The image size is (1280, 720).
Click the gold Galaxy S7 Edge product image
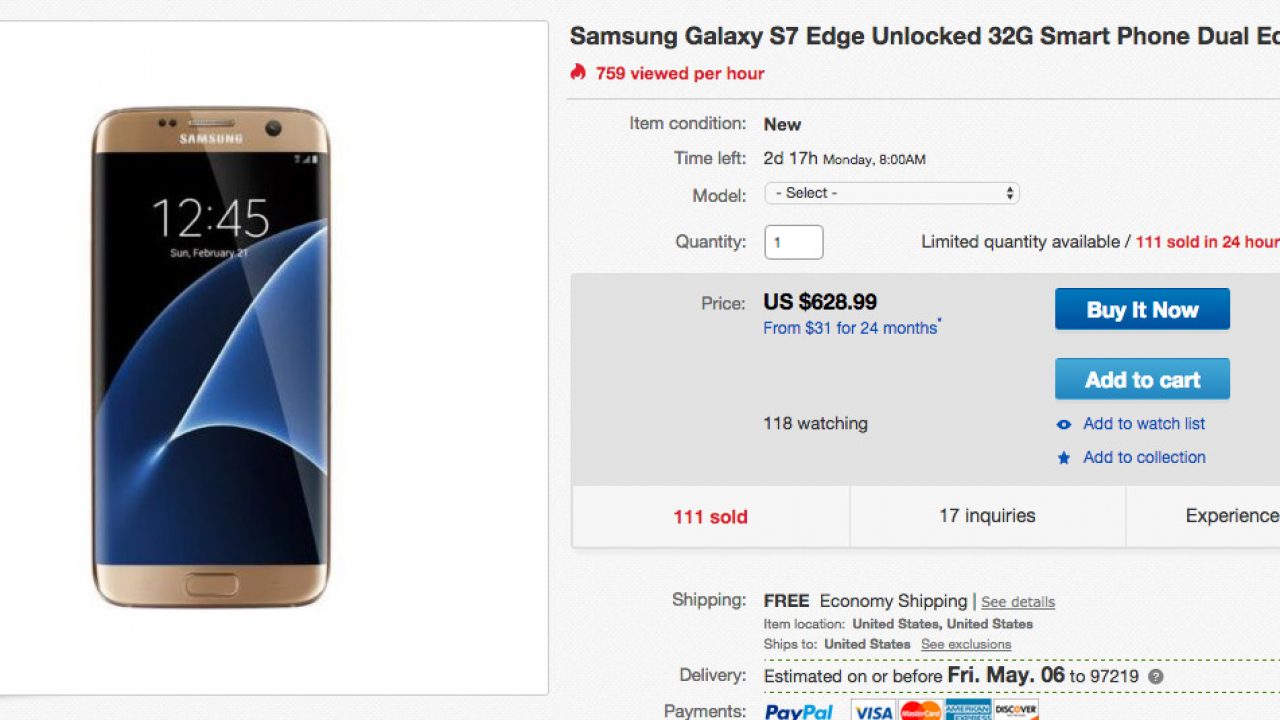pyautogui.click(x=211, y=357)
